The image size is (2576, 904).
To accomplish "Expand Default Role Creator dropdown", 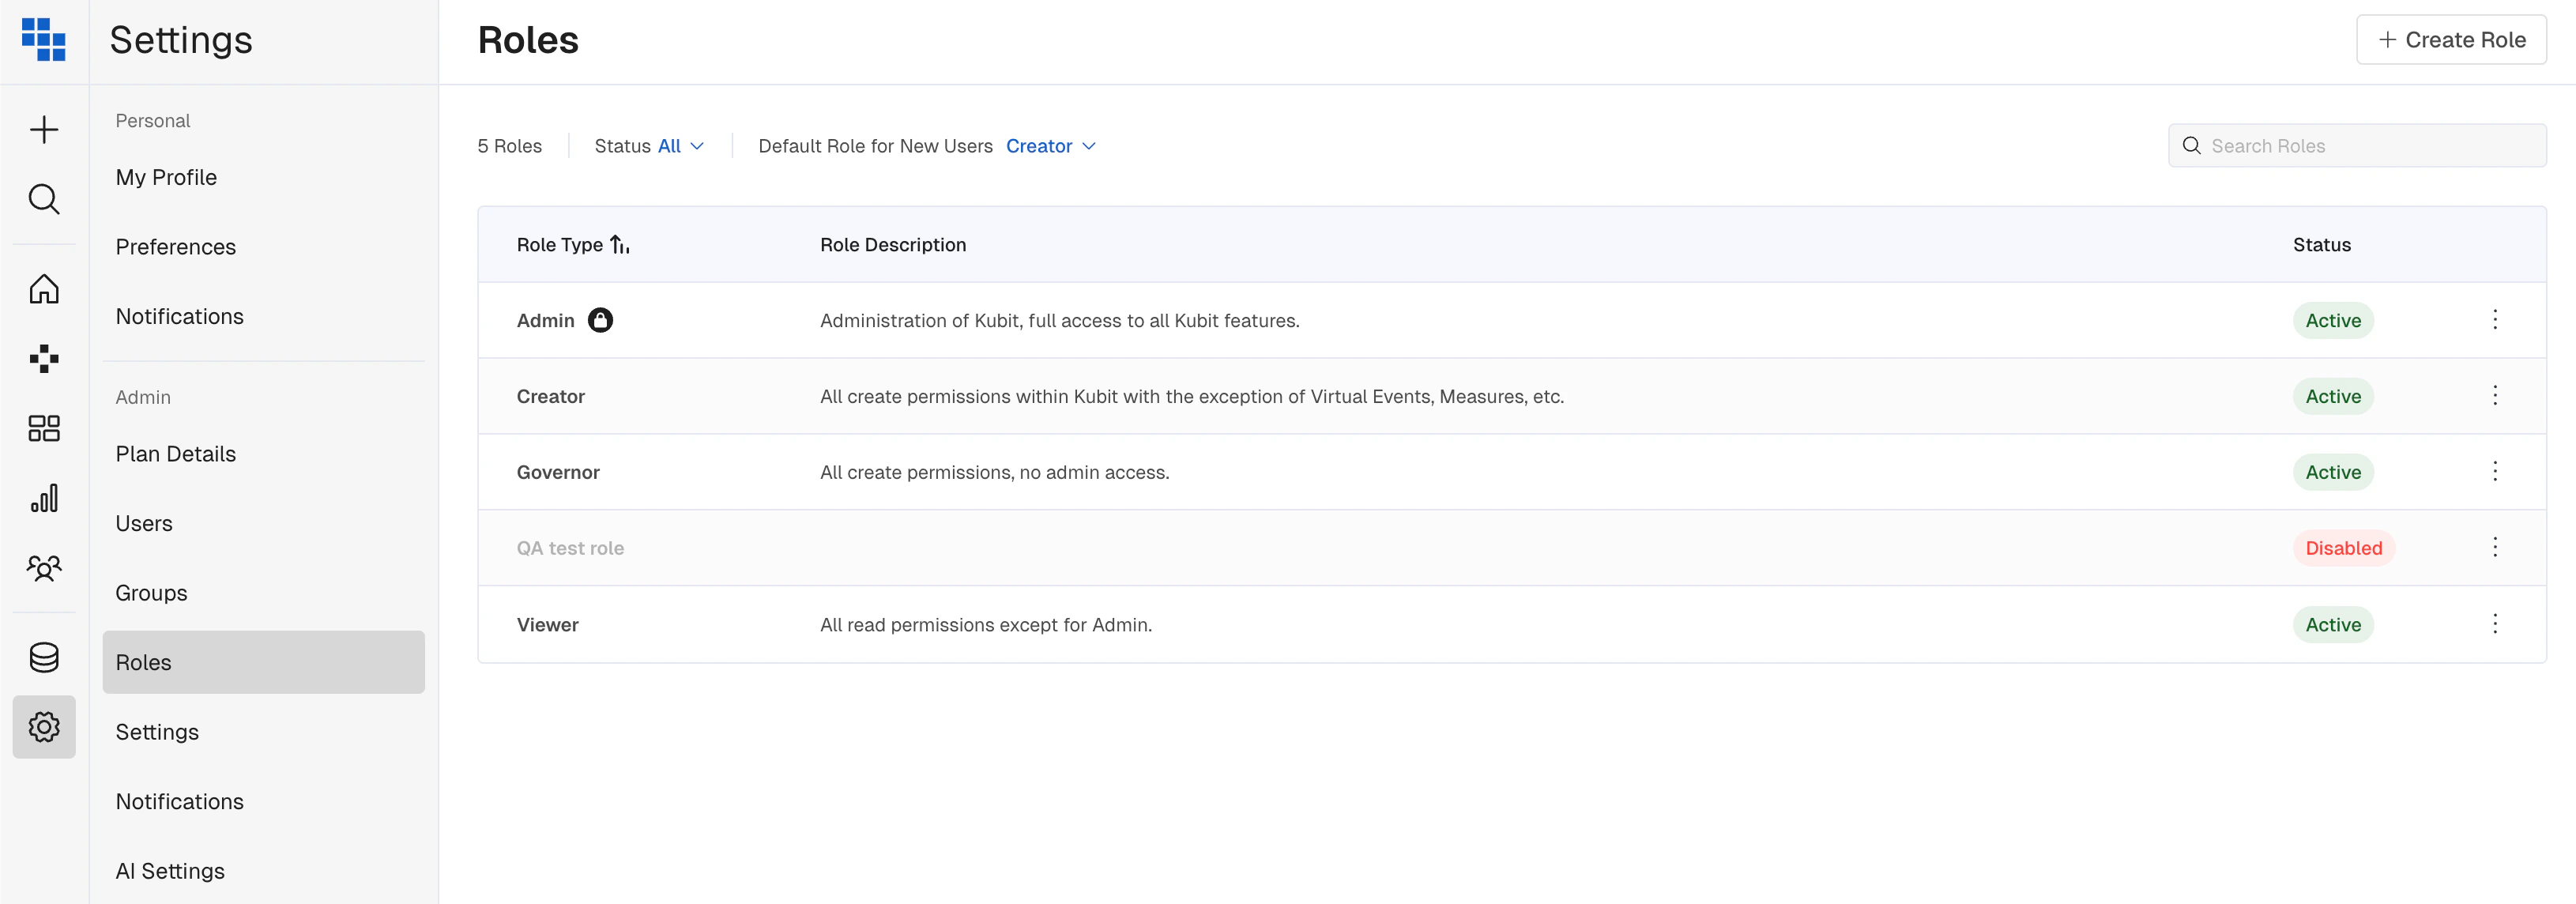I will pyautogui.click(x=1050, y=146).
